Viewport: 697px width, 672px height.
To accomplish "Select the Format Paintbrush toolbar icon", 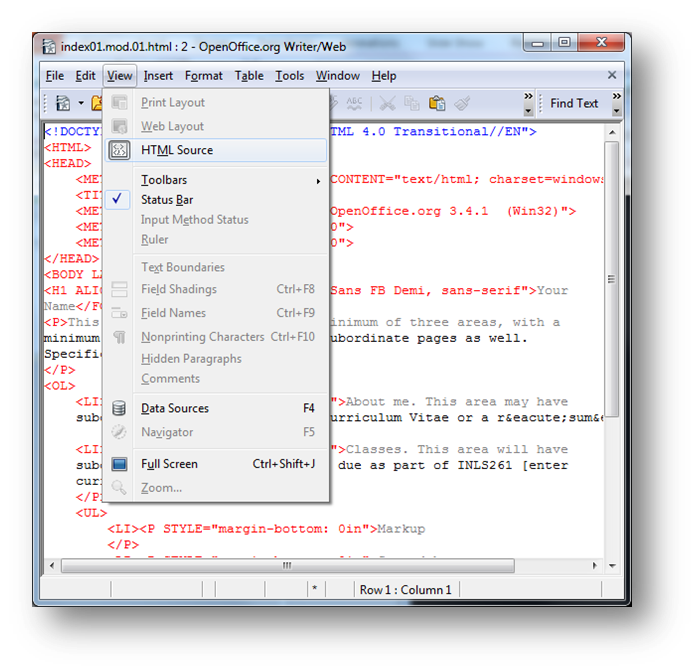I will (462, 103).
